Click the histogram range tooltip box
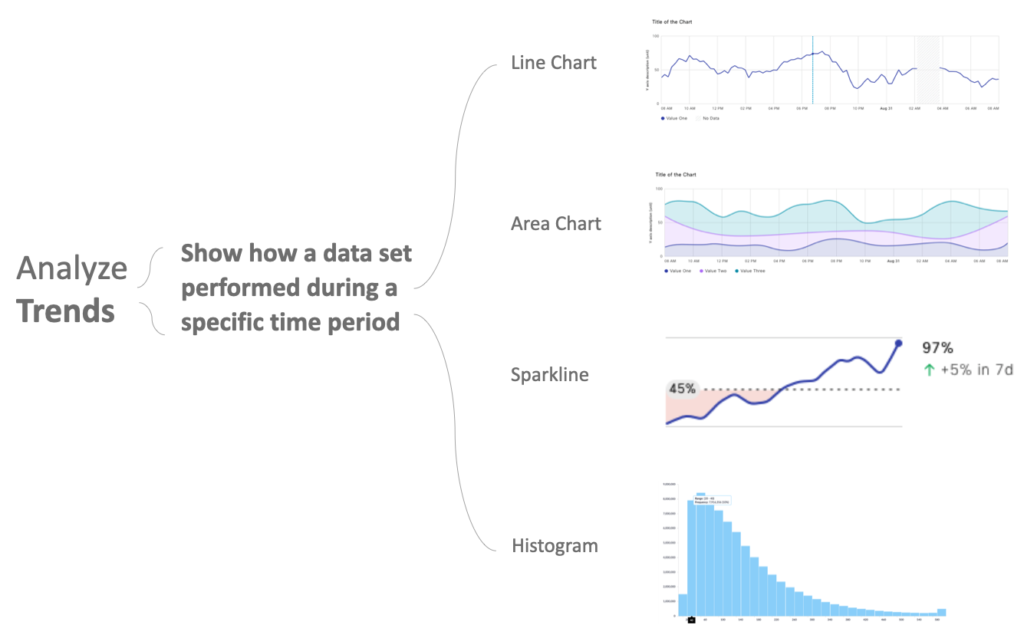This screenshot has width=1024, height=638. pyautogui.click(x=712, y=501)
